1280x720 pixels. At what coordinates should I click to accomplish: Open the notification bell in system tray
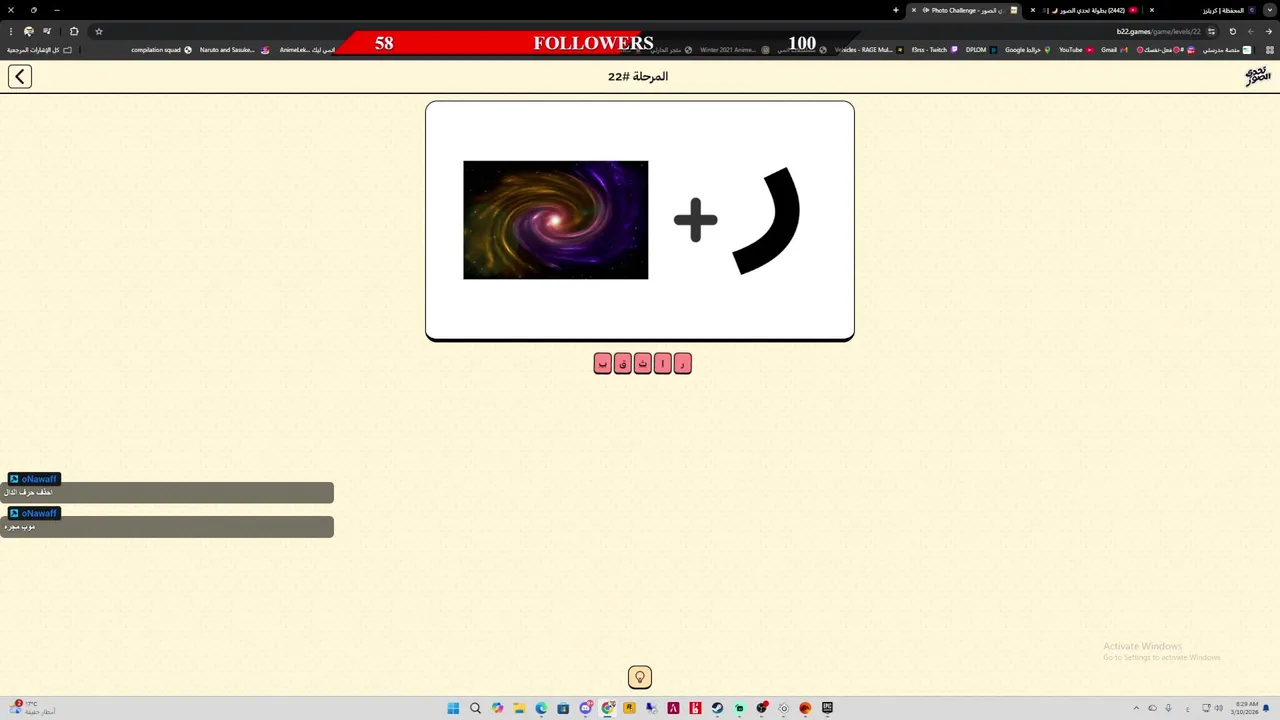(1266, 708)
